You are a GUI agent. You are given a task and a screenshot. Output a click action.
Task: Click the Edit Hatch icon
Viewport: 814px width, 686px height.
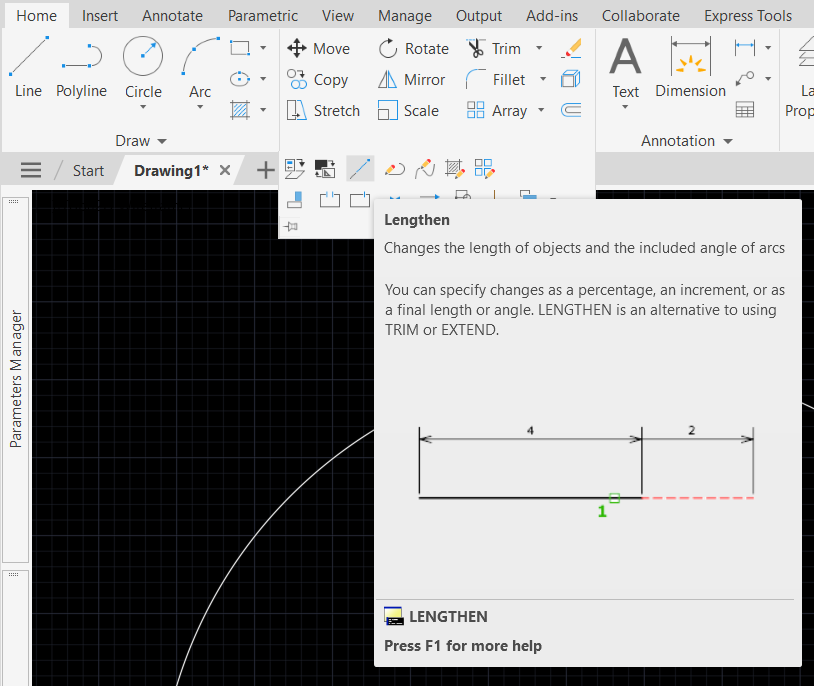(x=455, y=169)
